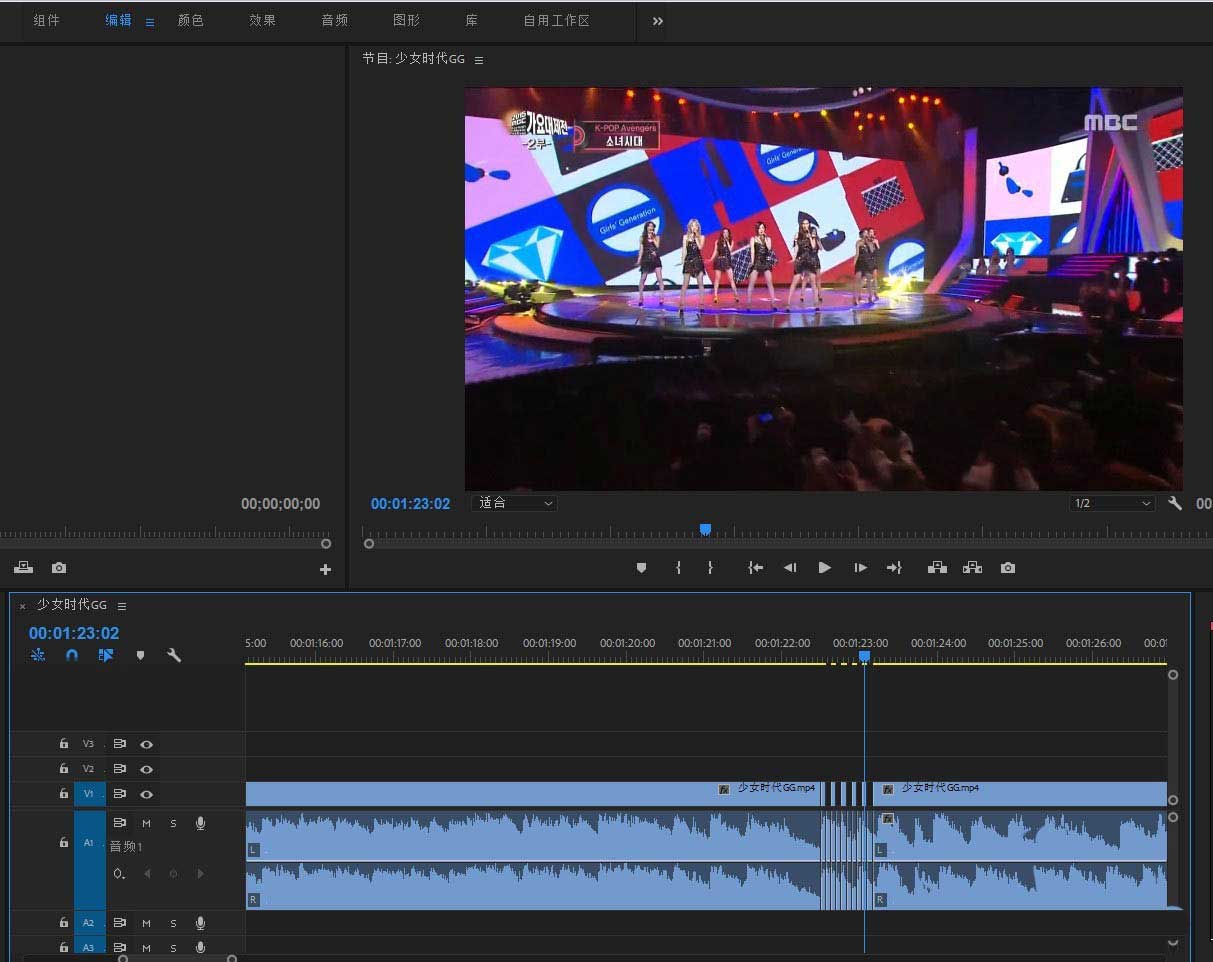Click Go to In point button
The image size is (1213, 962).
(x=756, y=568)
